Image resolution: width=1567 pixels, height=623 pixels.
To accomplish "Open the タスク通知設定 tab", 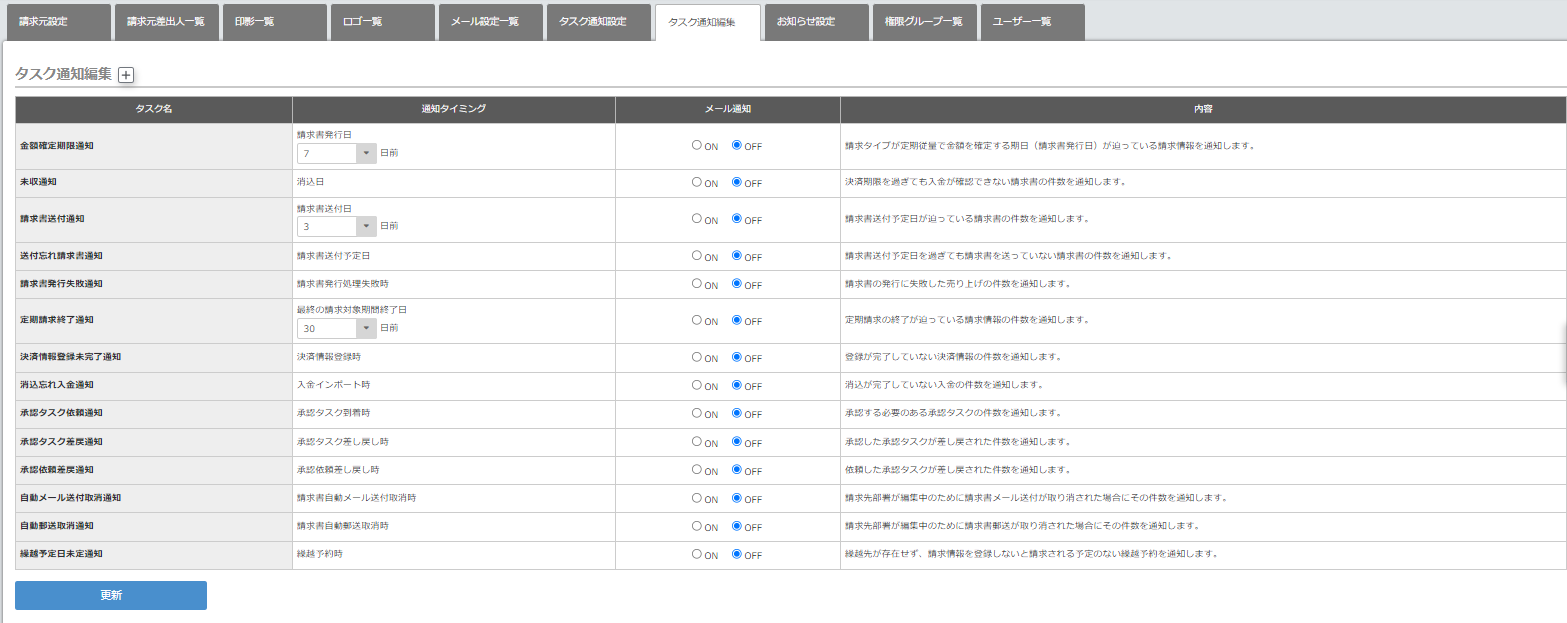I will pyautogui.click(x=597, y=22).
